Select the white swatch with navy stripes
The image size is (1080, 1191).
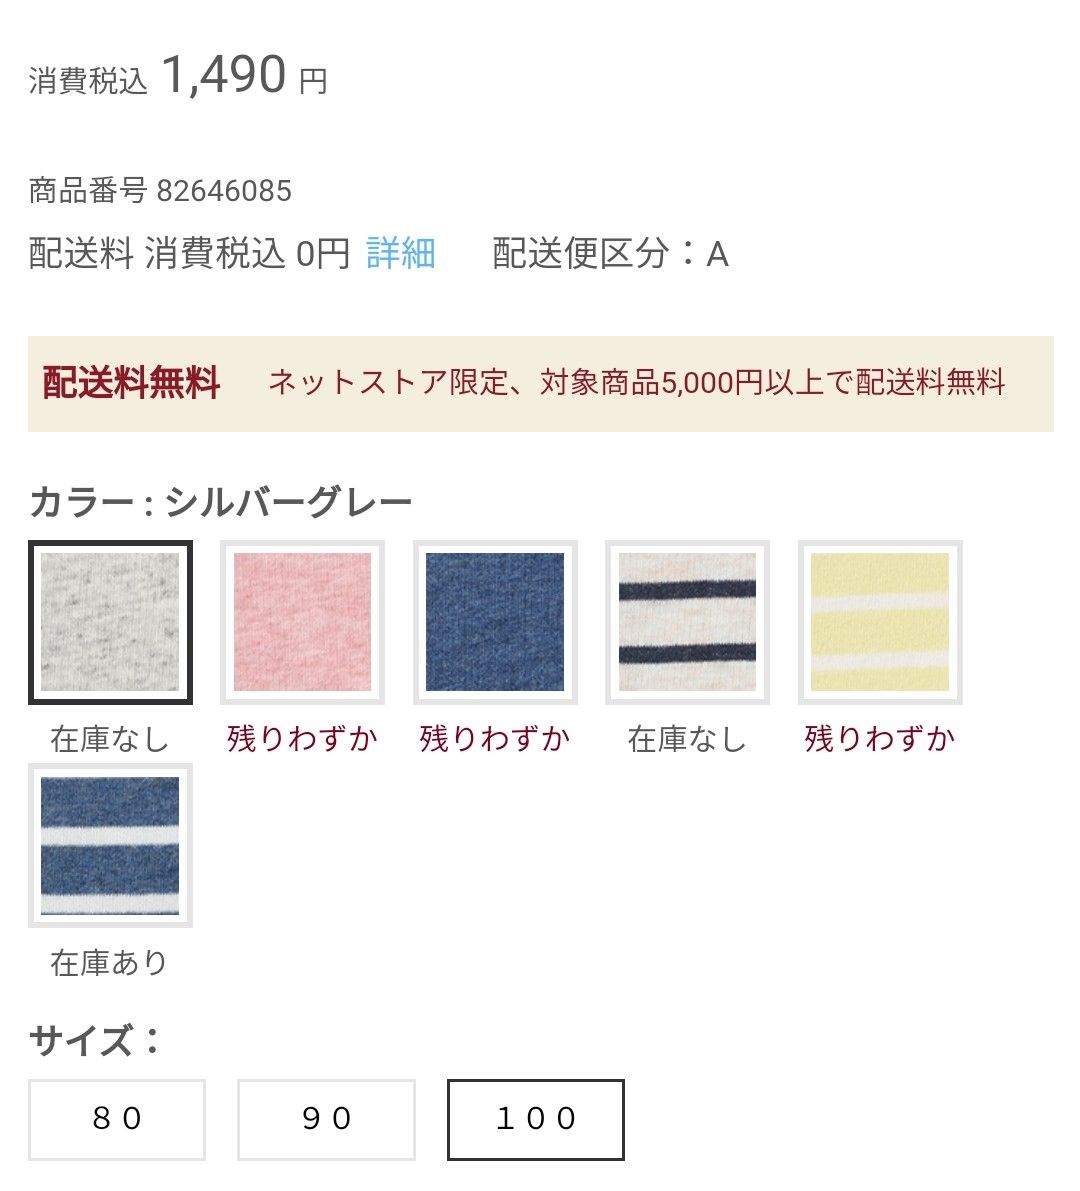tap(687, 622)
